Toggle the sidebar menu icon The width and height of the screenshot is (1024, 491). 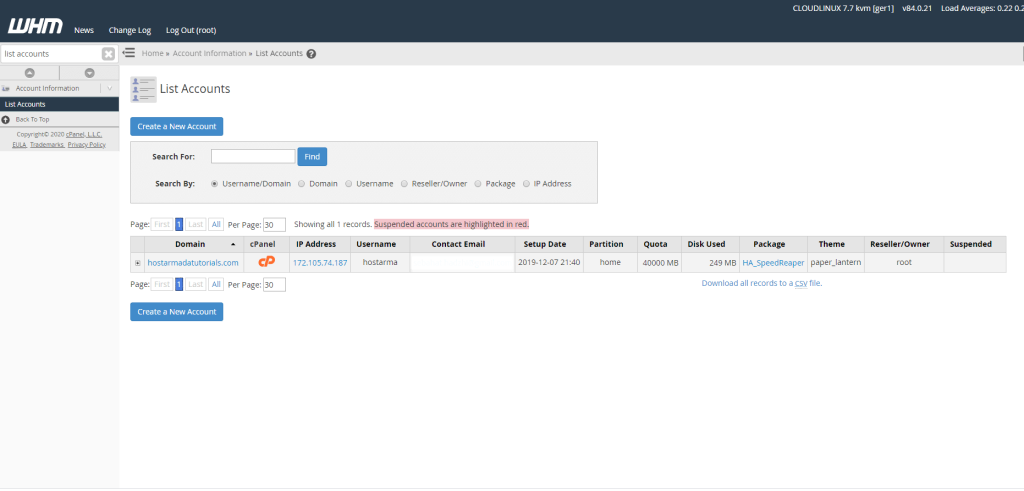click(129, 52)
